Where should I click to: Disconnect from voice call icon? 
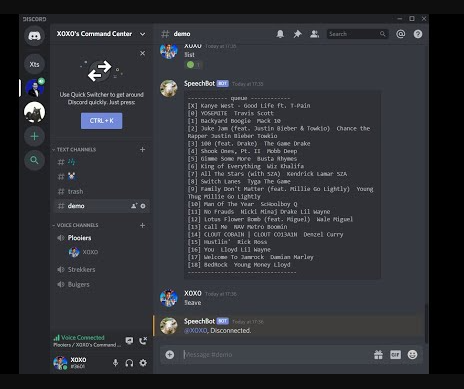click(143, 341)
